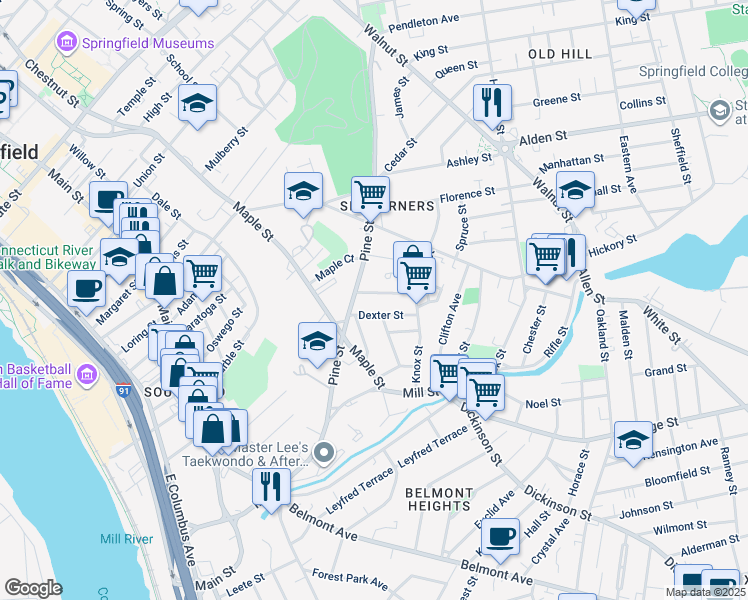748x600 pixels.
Task: Click the shopping cart marker near Oswego St
Action: [x=202, y=273]
